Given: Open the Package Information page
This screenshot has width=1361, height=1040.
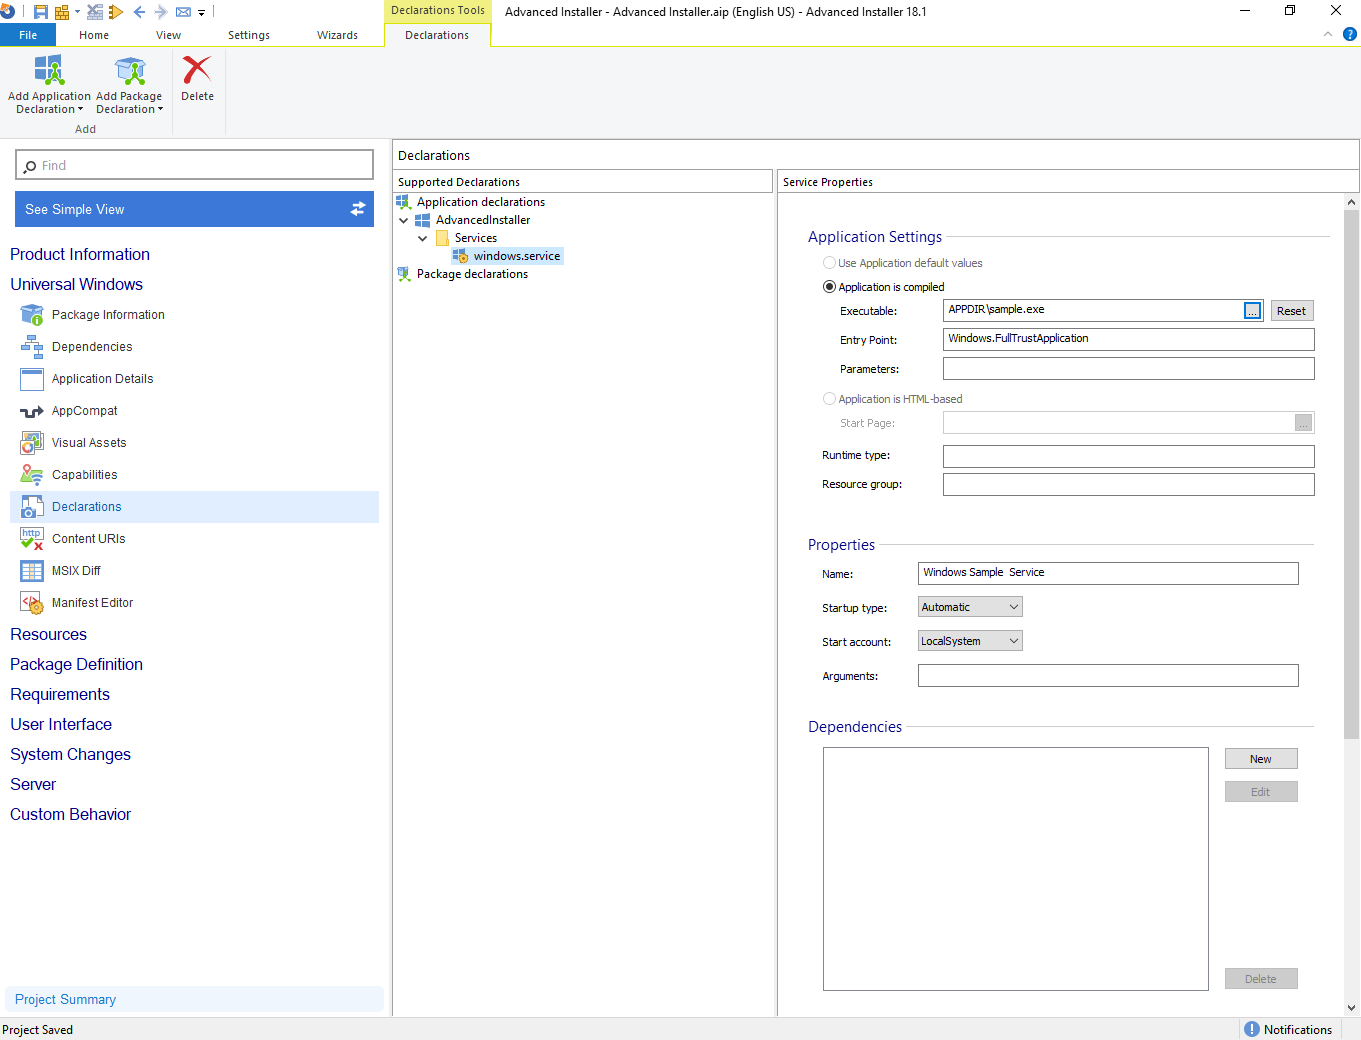Looking at the screenshot, I should tap(108, 314).
